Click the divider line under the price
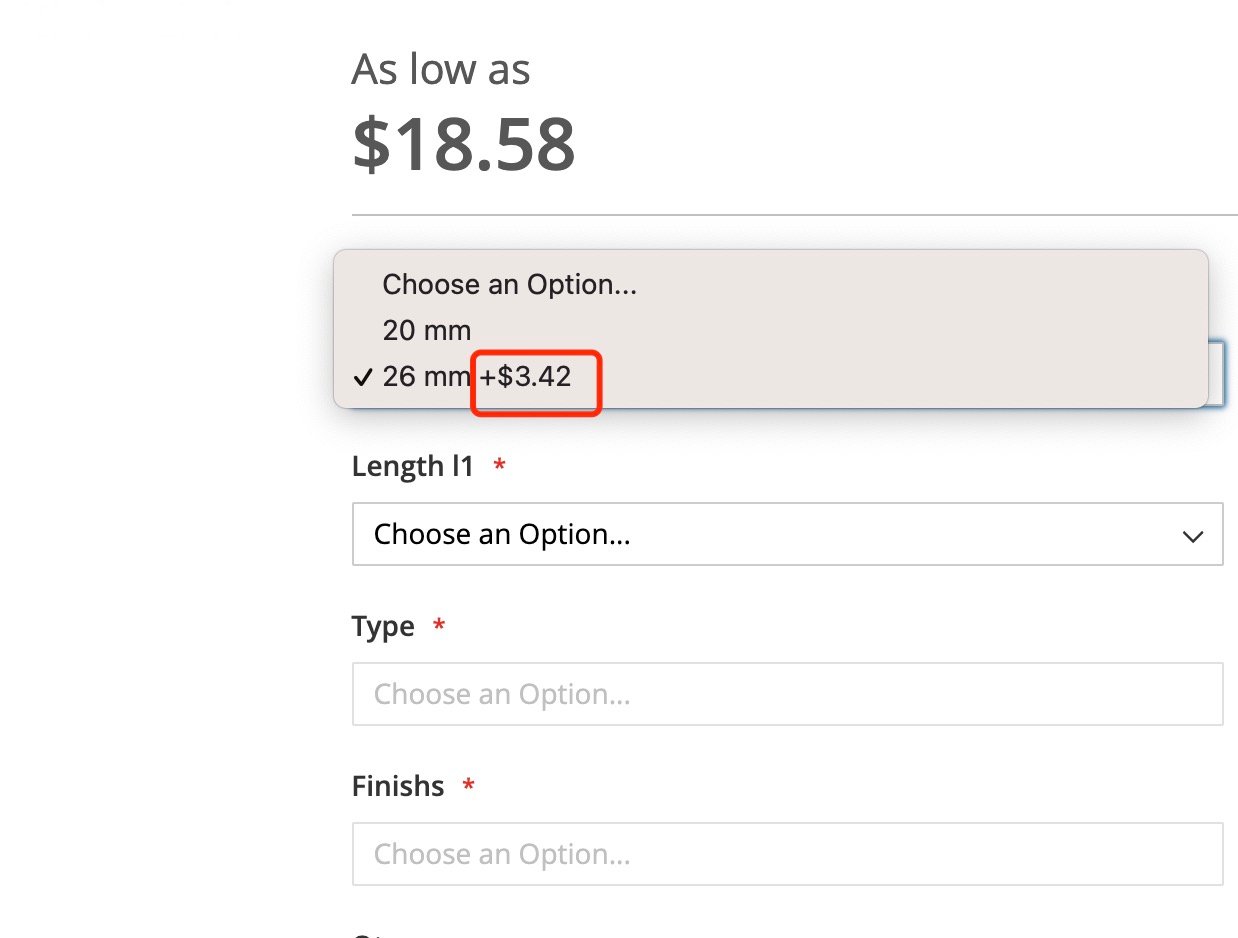The image size is (1238, 938). pos(794,215)
